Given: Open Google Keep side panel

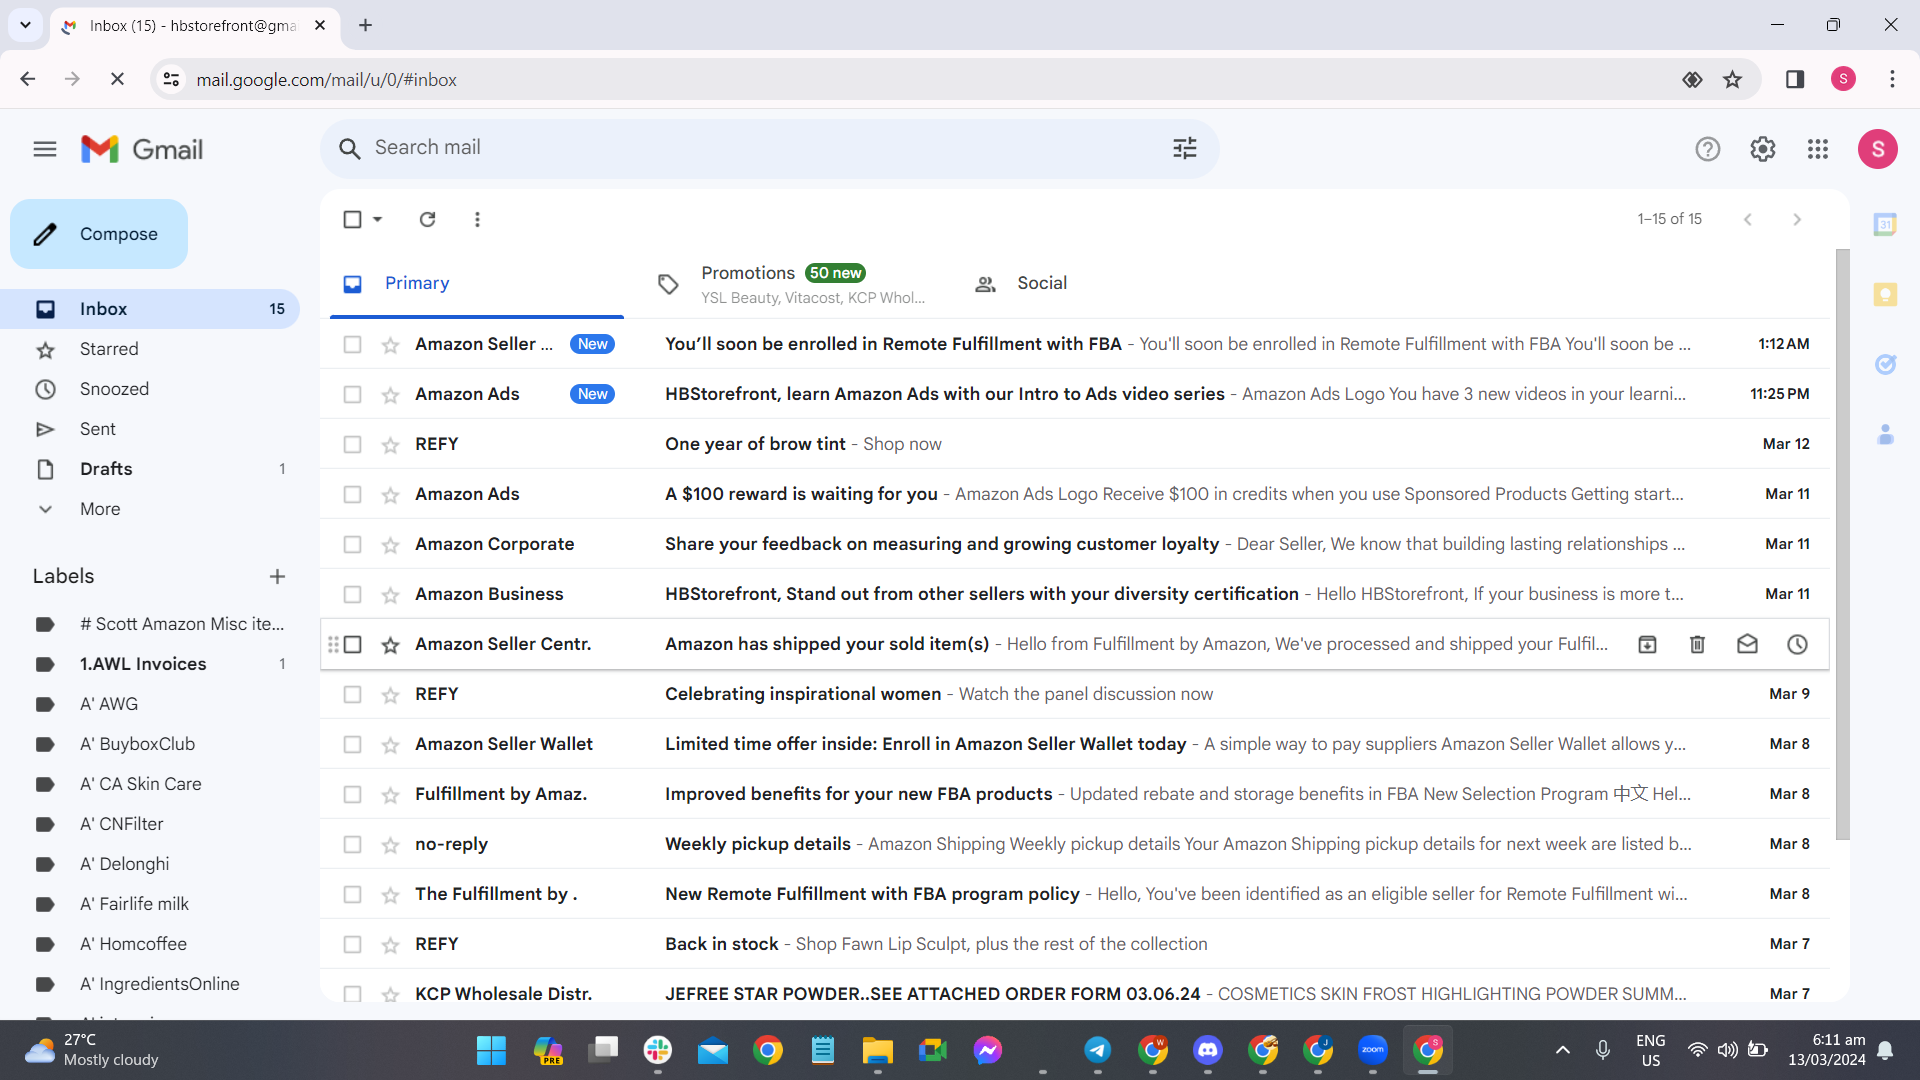Looking at the screenshot, I should click(x=1885, y=295).
